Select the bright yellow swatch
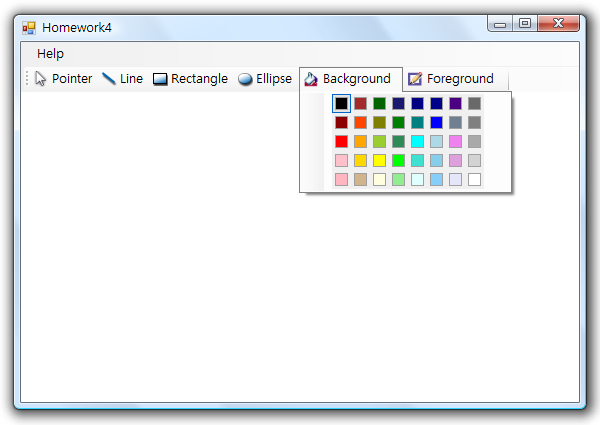Image resolution: width=600 pixels, height=425 pixels. point(379,161)
